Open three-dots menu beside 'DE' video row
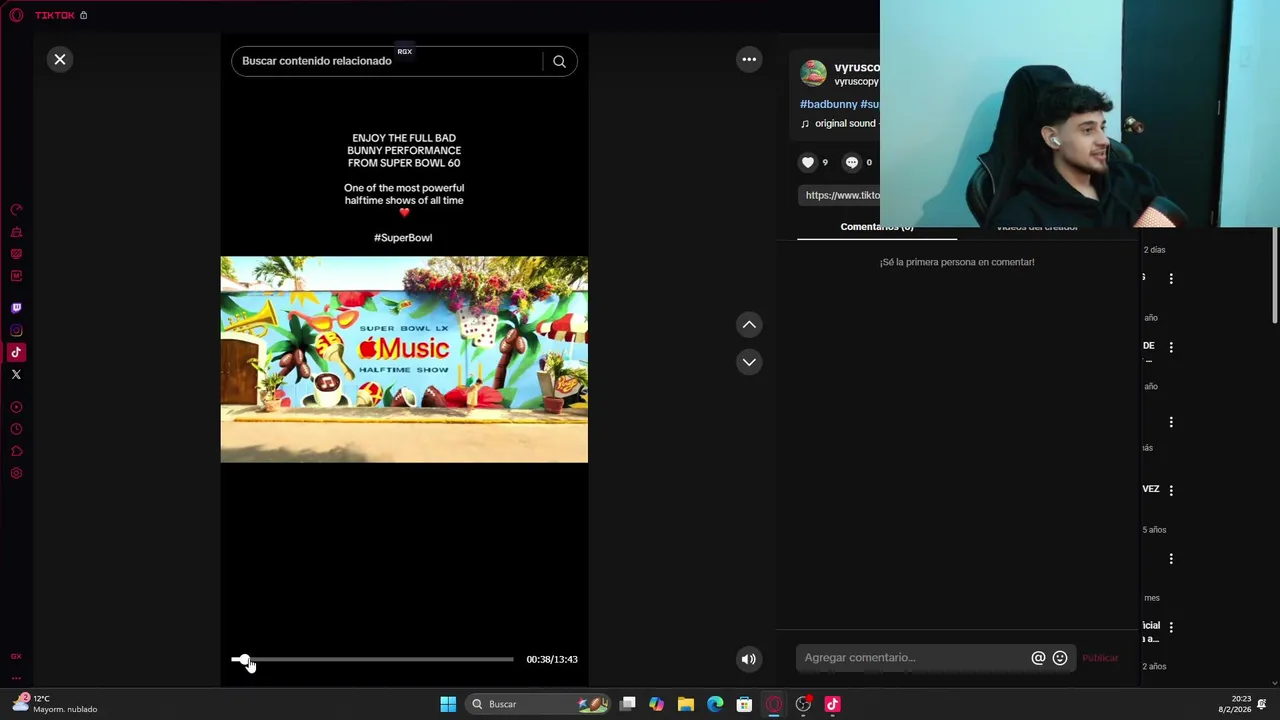 1171,347
